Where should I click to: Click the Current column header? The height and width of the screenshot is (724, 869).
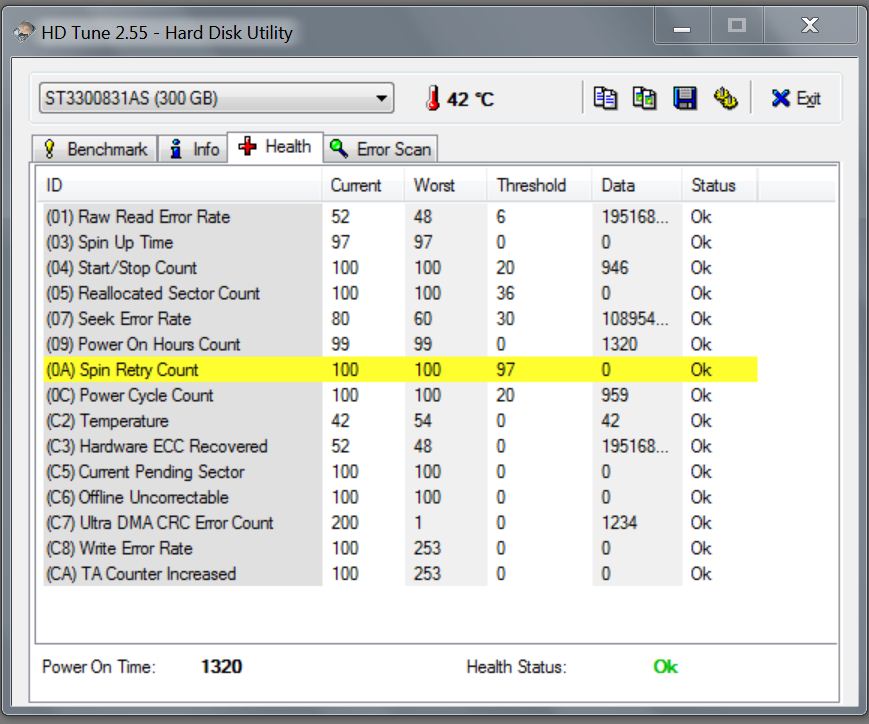click(363, 185)
